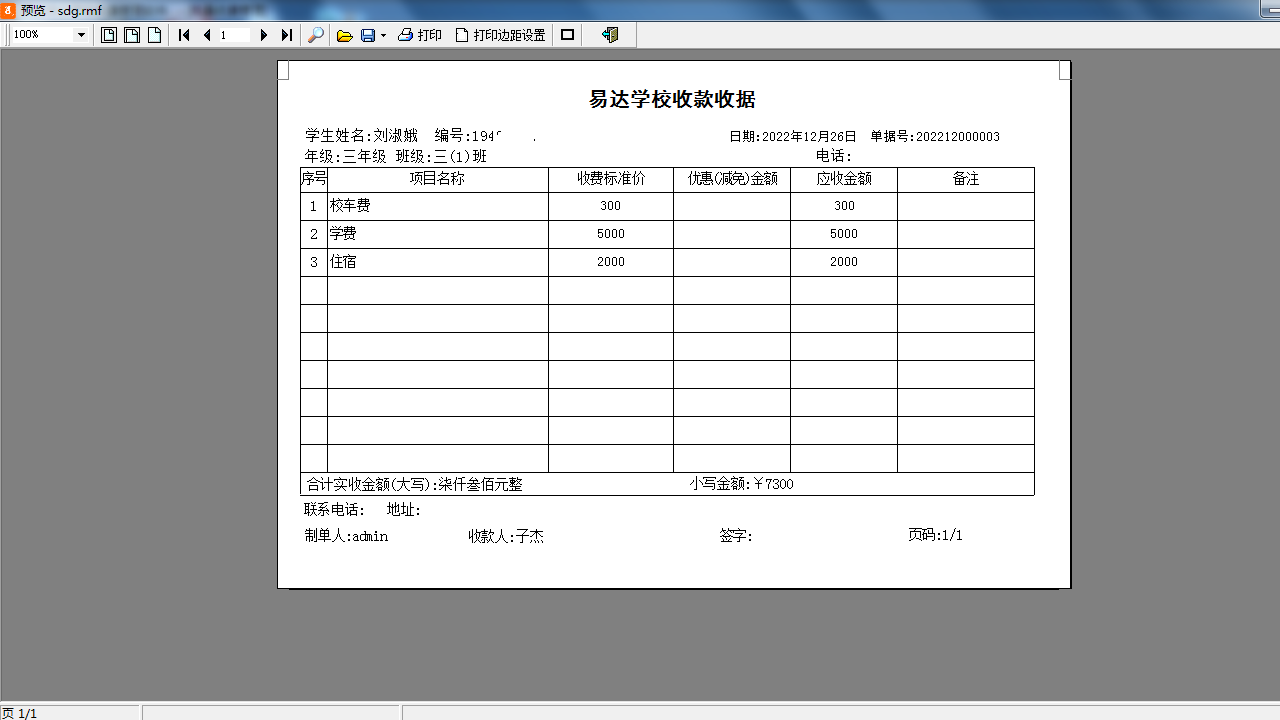Go to the next page
Image resolution: width=1280 pixels, height=720 pixels.
pos(264,35)
